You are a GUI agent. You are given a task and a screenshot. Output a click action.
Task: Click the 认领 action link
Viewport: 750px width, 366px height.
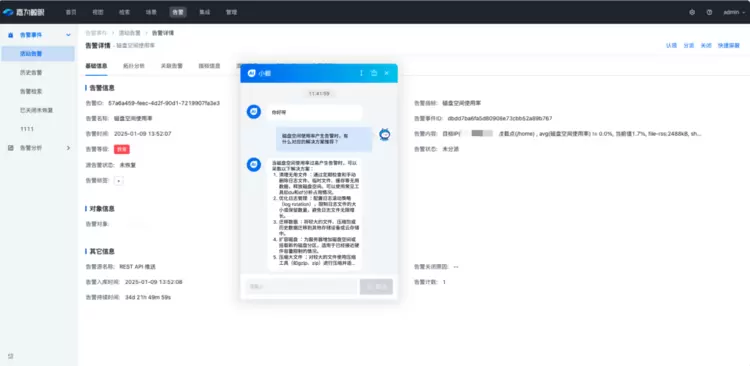pyautogui.click(x=672, y=46)
